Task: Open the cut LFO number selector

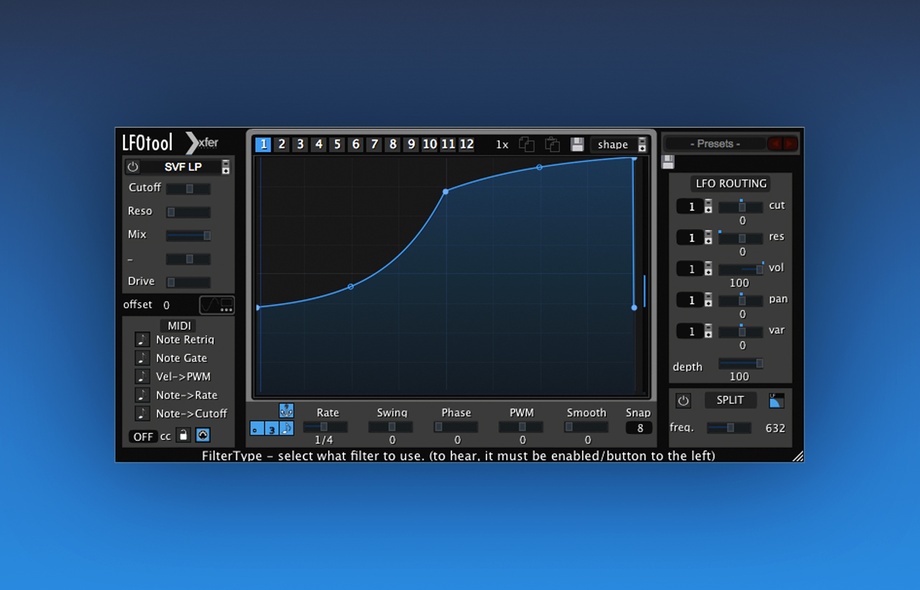Action: click(x=695, y=206)
